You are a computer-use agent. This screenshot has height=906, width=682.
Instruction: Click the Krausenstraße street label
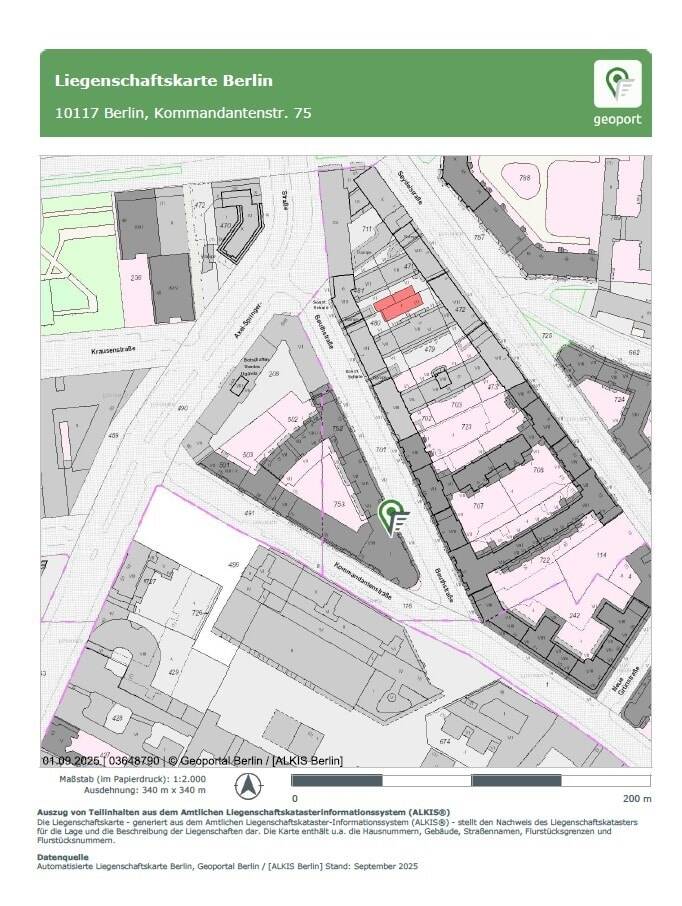tap(112, 349)
